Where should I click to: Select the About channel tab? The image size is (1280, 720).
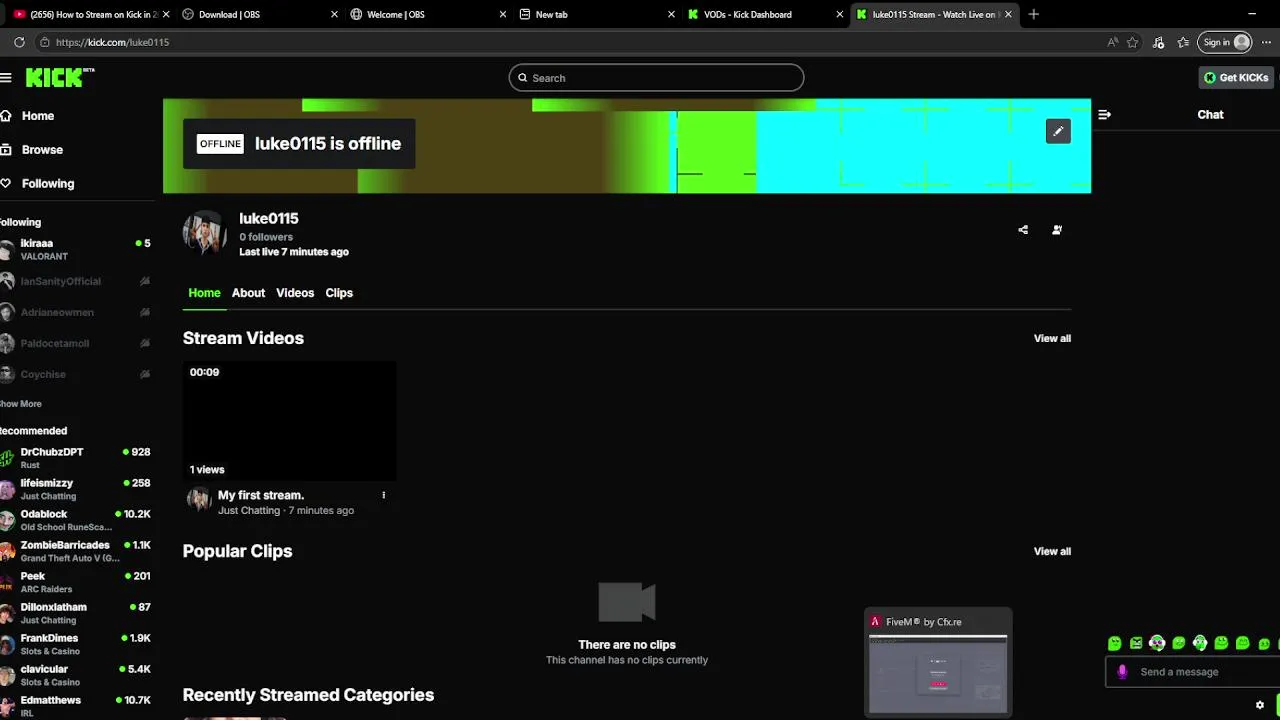pos(248,293)
